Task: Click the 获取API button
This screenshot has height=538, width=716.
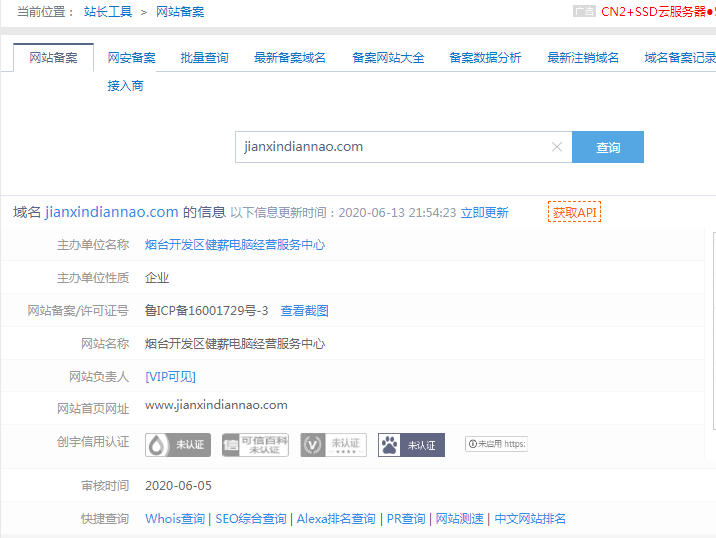Action: (575, 212)
